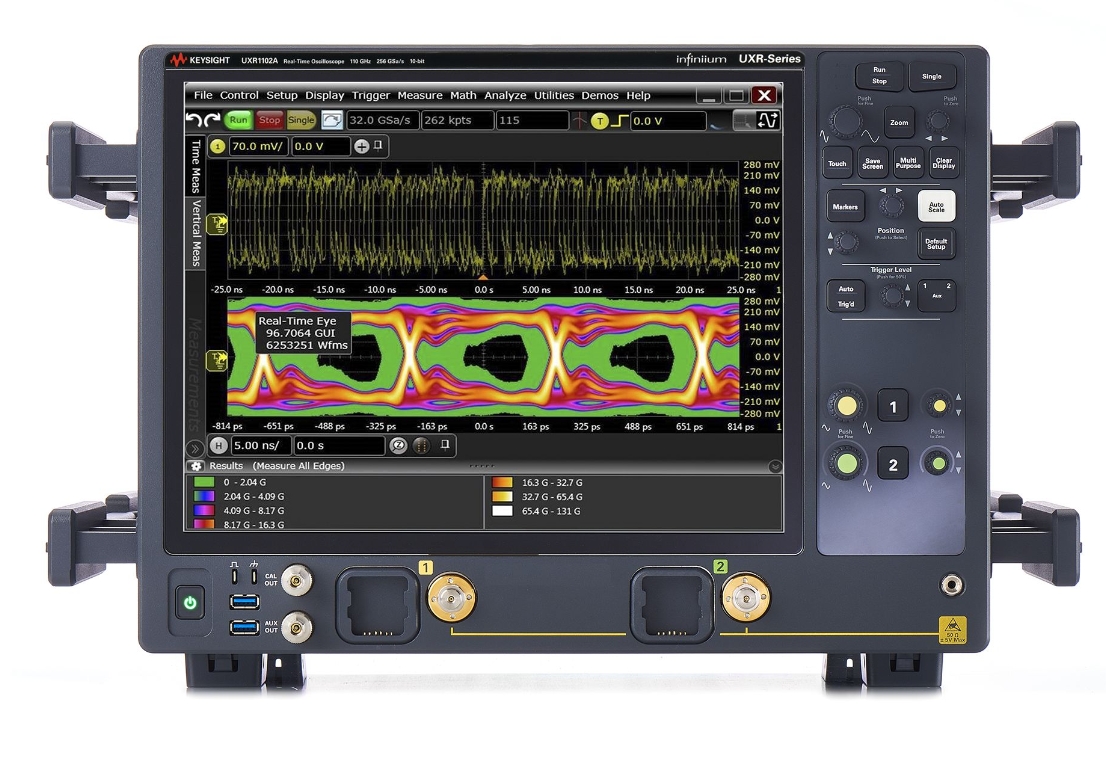
Task: Open the Measure menu
Action: 419,95
